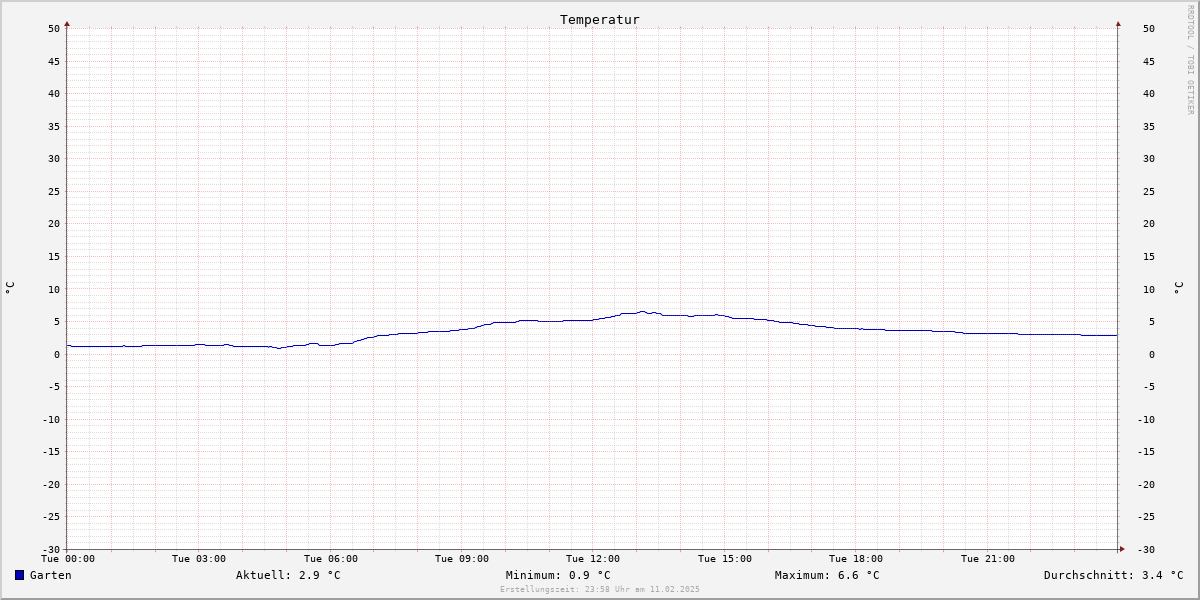Screen dimensions: 1200x600
Task: Click the Tue 21:00 time label
Action: pos(988,559)
